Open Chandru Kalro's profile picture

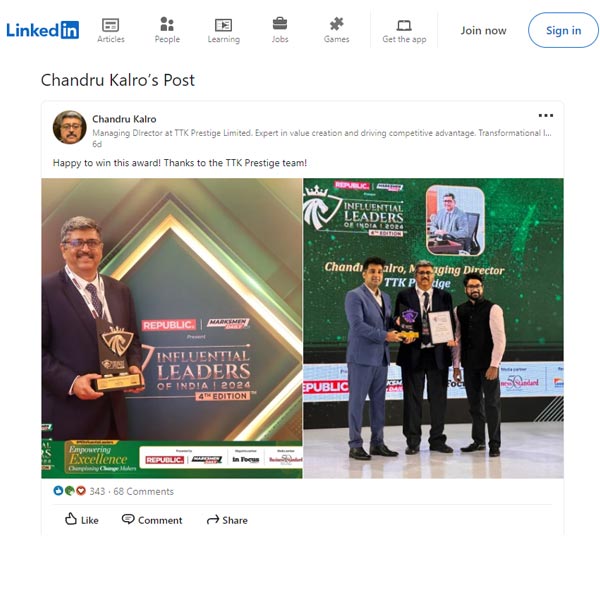[69, 127]
